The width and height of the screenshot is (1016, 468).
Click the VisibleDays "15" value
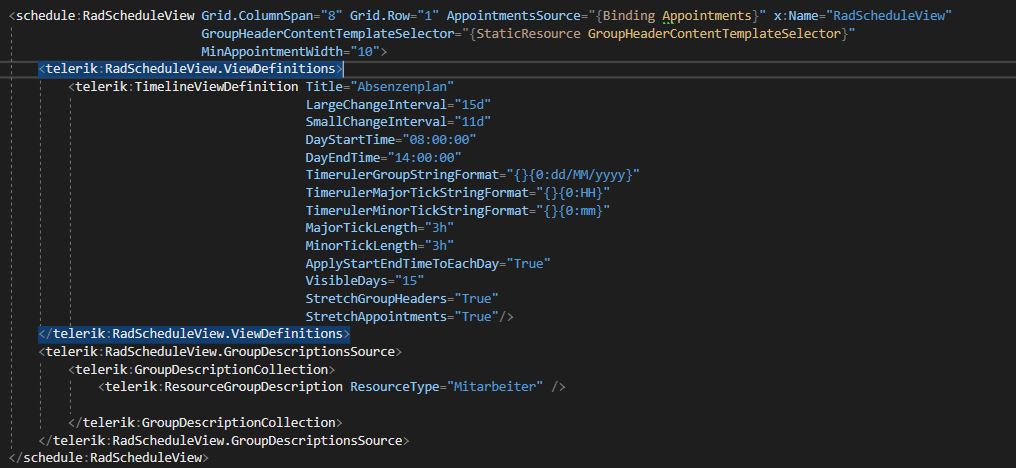(409, 281)
